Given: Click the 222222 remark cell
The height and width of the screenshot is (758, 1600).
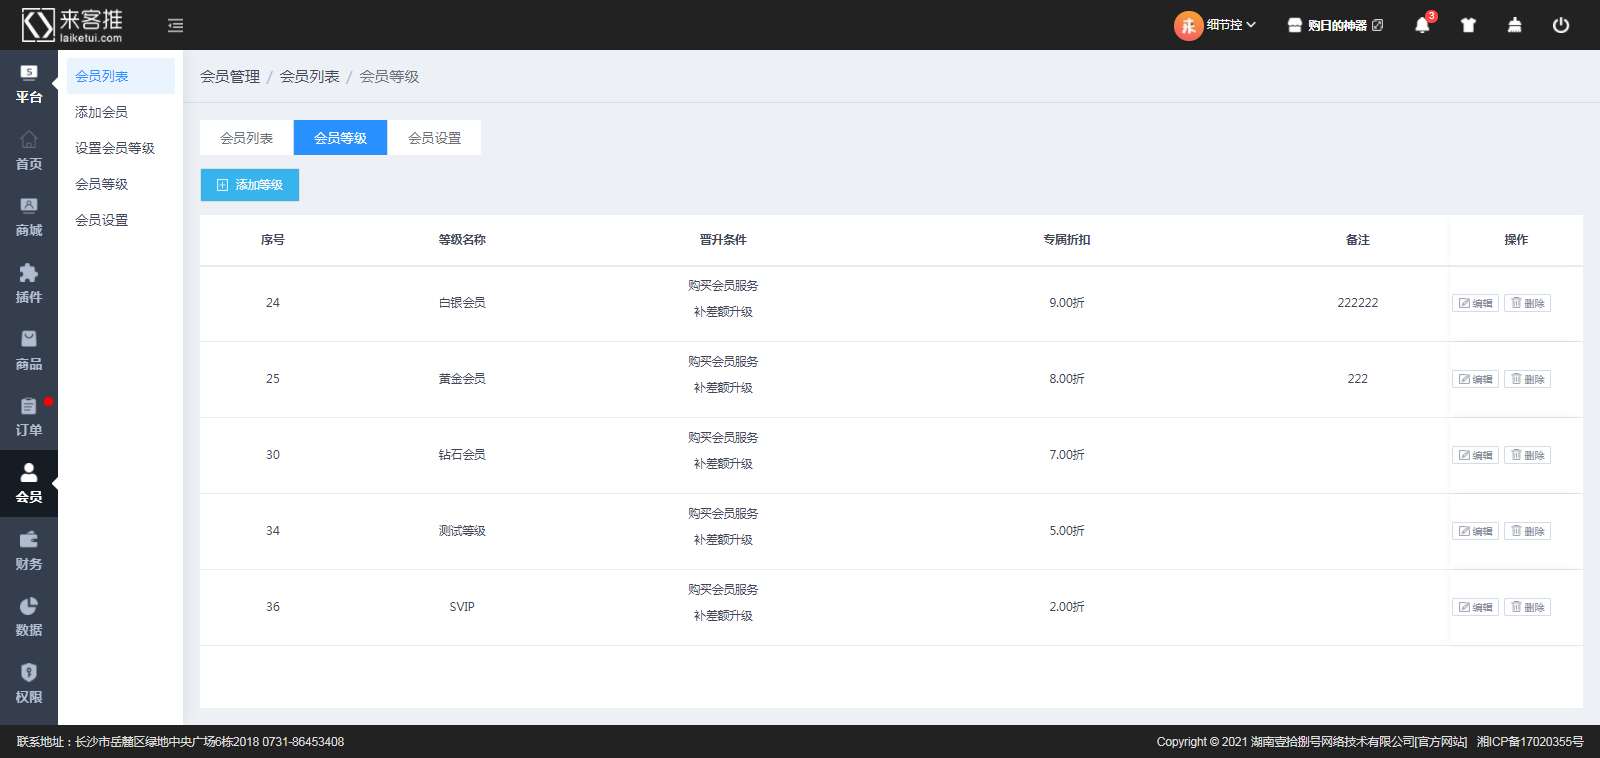Looking at the screenshot, I should [x=1358, y=303].
